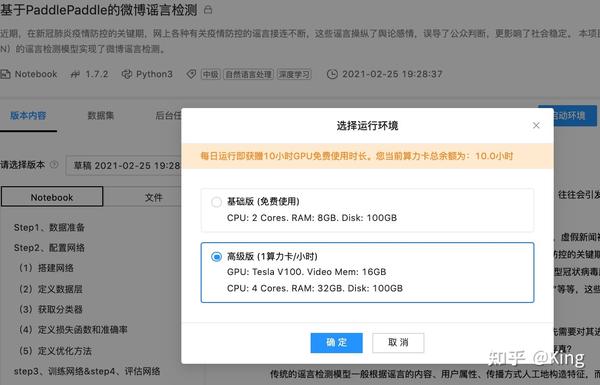
Task: Open the 草稿 version dropdown
Action: [123, 166]
